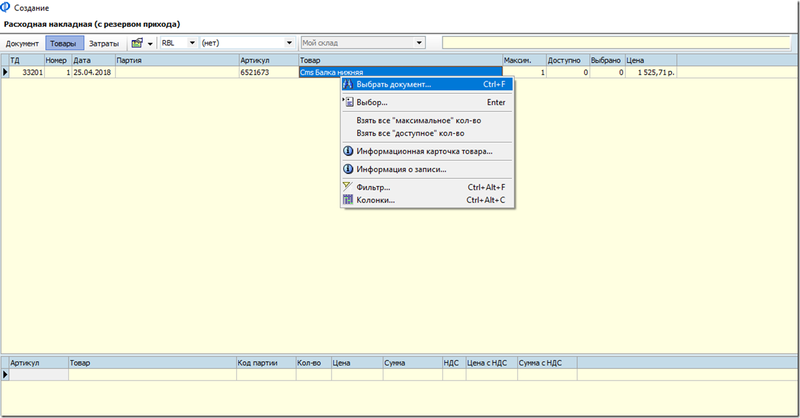Viewport: 800px width, 418px height.
Task: Select Выбор... from context menu
Action: pyautogui.click(x=428, y=102)
